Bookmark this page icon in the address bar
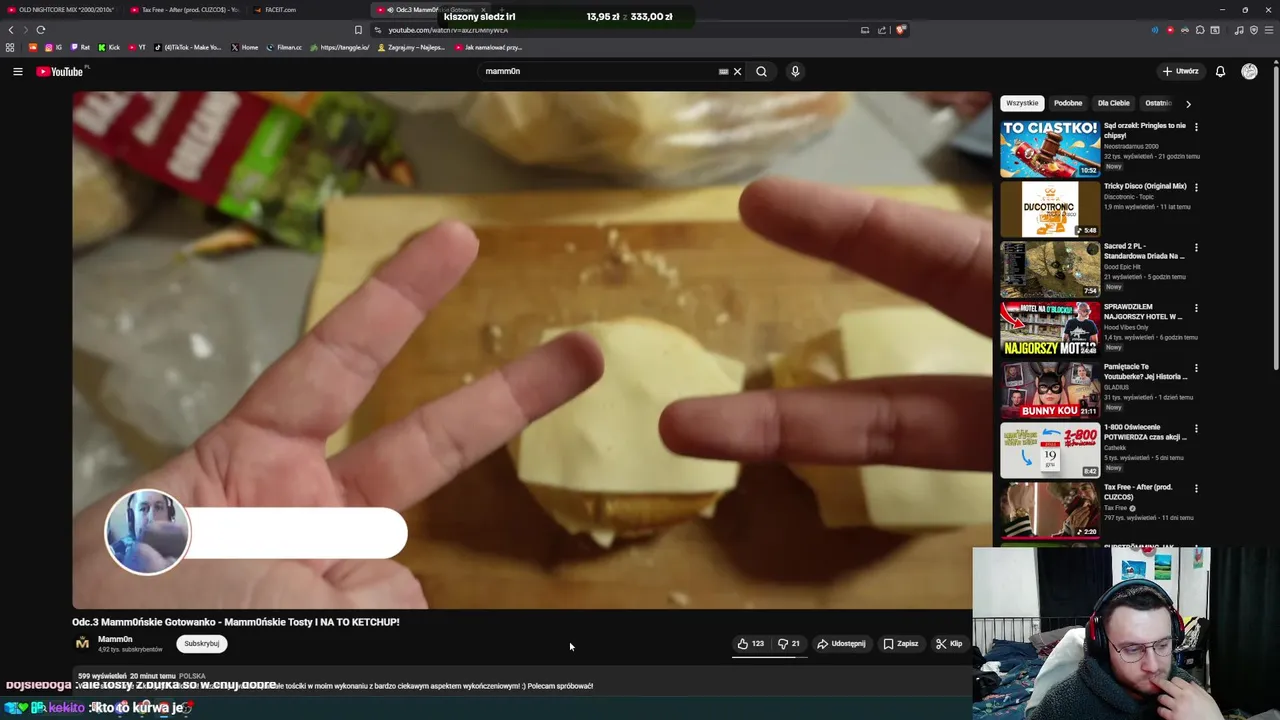 point(358,30)
